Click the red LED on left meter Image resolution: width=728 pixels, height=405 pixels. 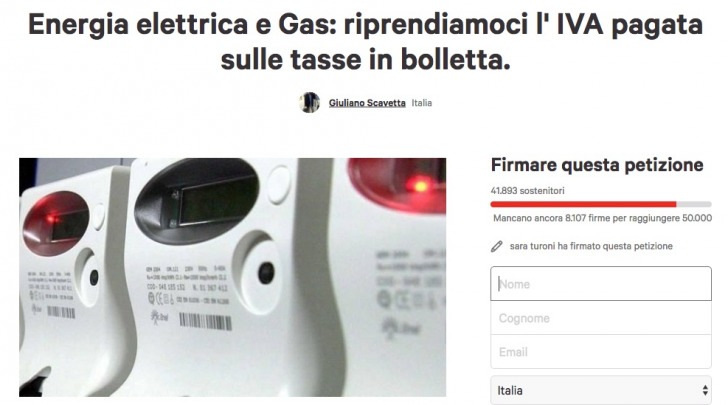pos(52,217)
